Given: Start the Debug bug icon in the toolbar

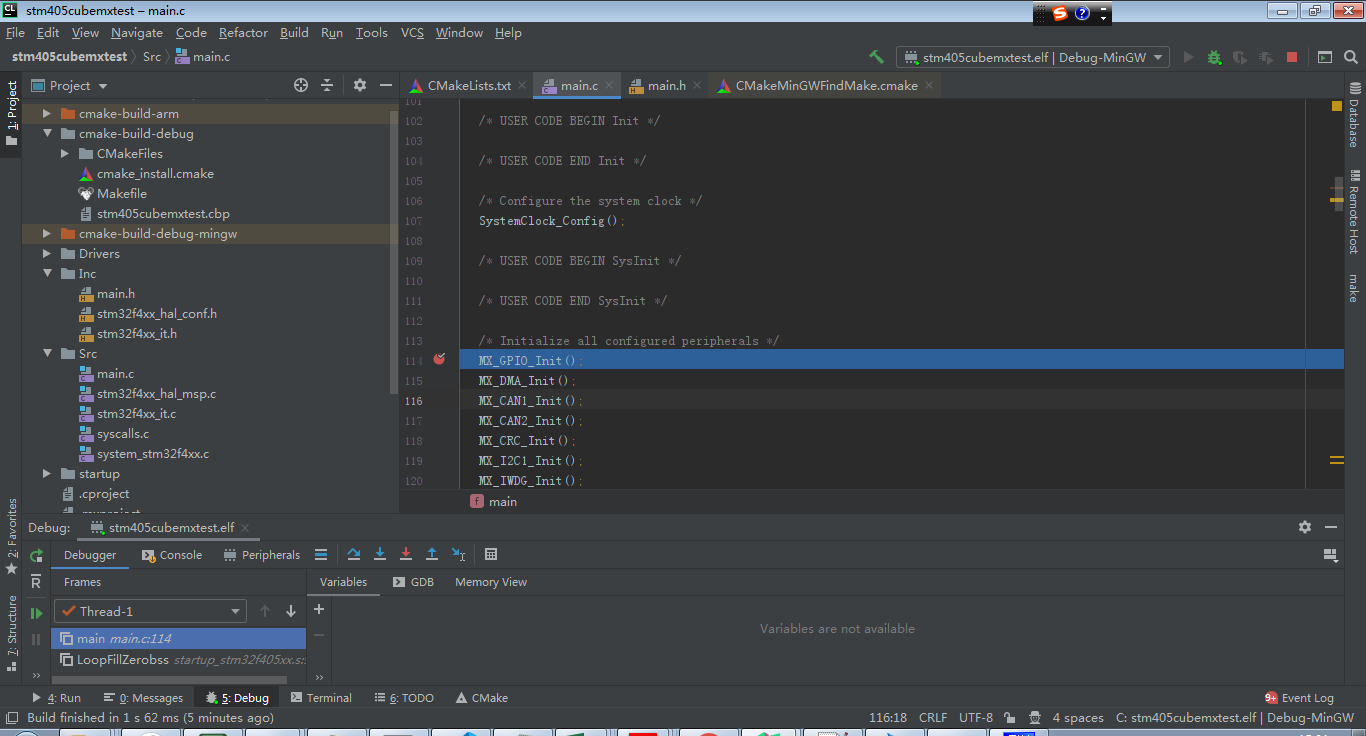Looking at the screenshot, I should 1214,57.
